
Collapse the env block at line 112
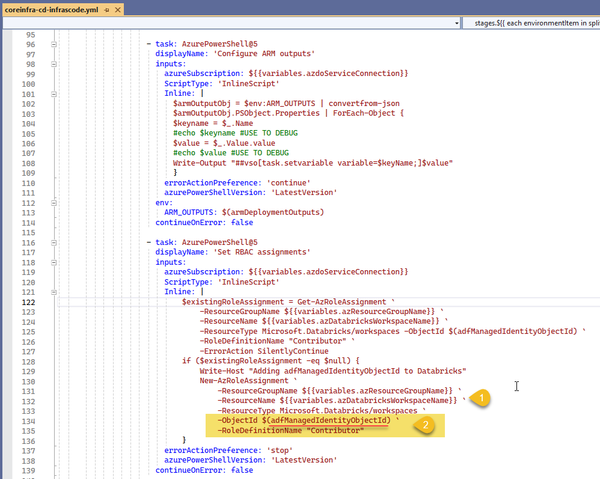(56, 203)
